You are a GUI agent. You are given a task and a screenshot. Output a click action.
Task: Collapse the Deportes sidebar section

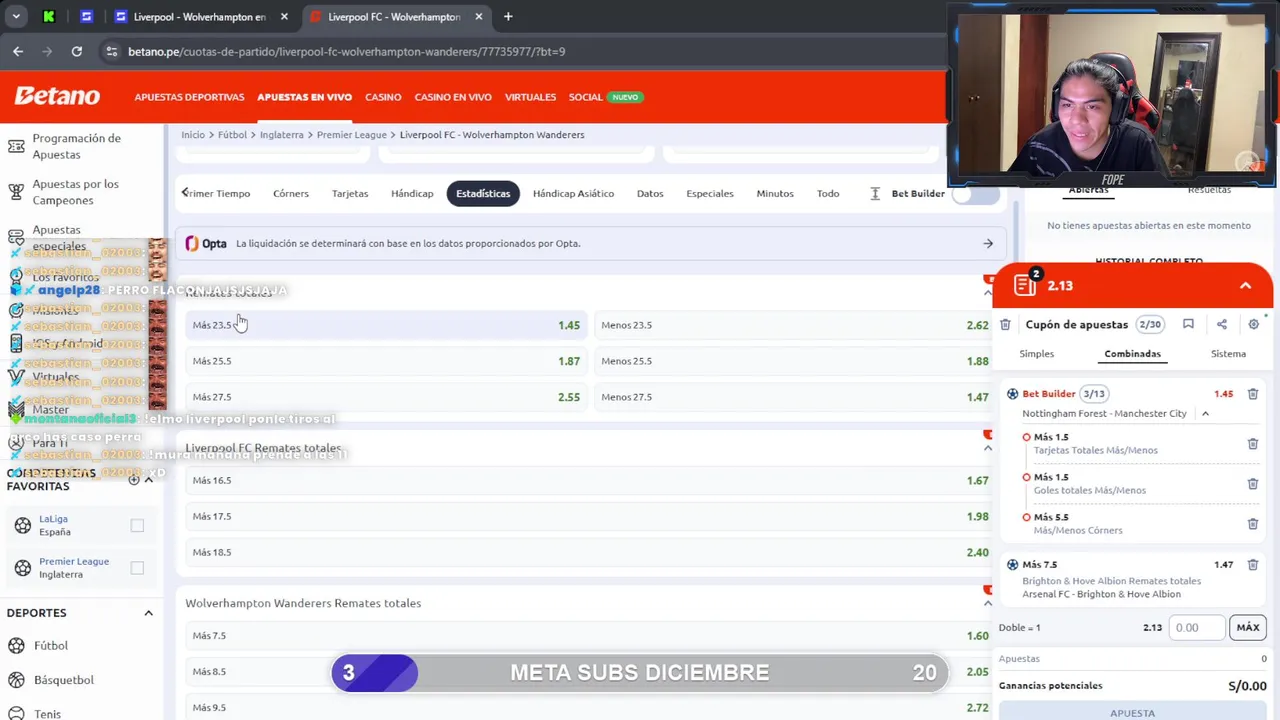[x=148, y=613]
